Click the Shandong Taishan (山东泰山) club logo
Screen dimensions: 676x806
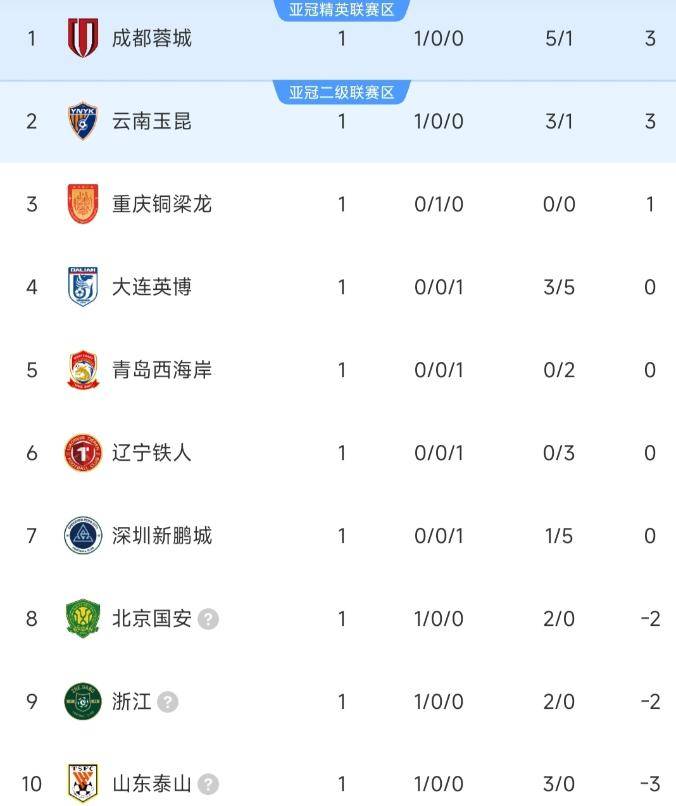tap(83, 783)
